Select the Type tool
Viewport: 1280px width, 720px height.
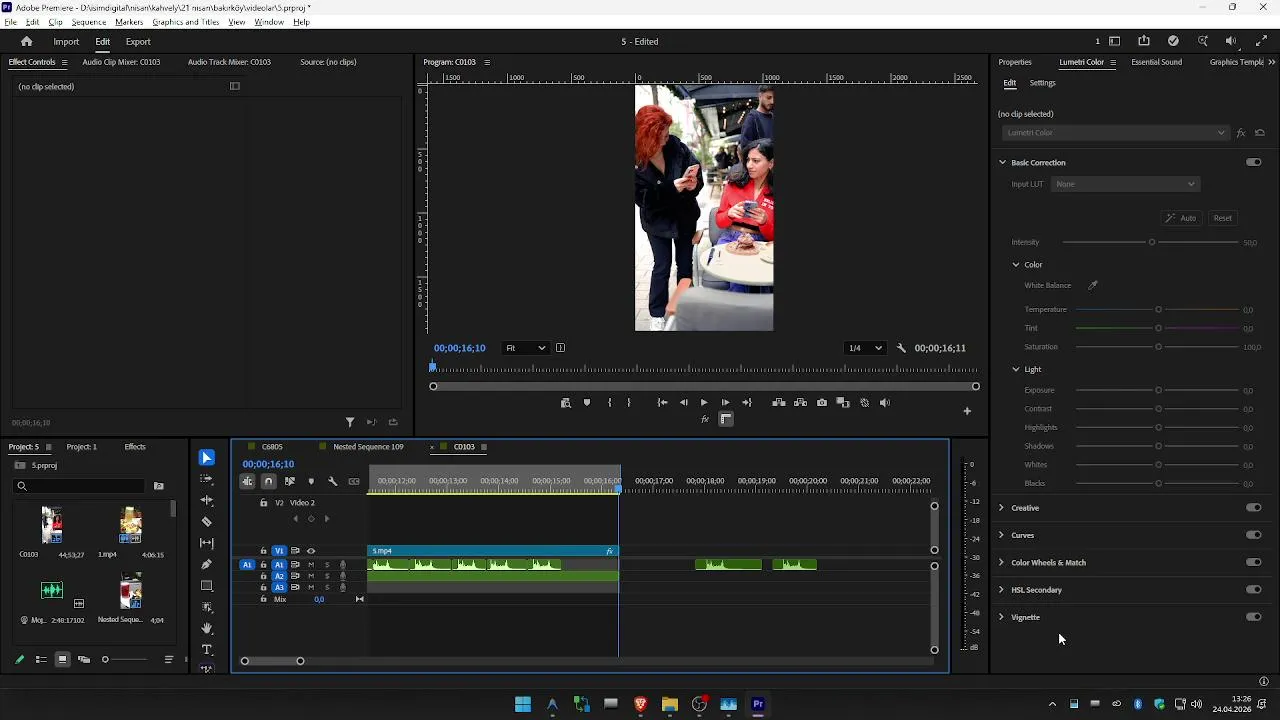pos(207,650)
